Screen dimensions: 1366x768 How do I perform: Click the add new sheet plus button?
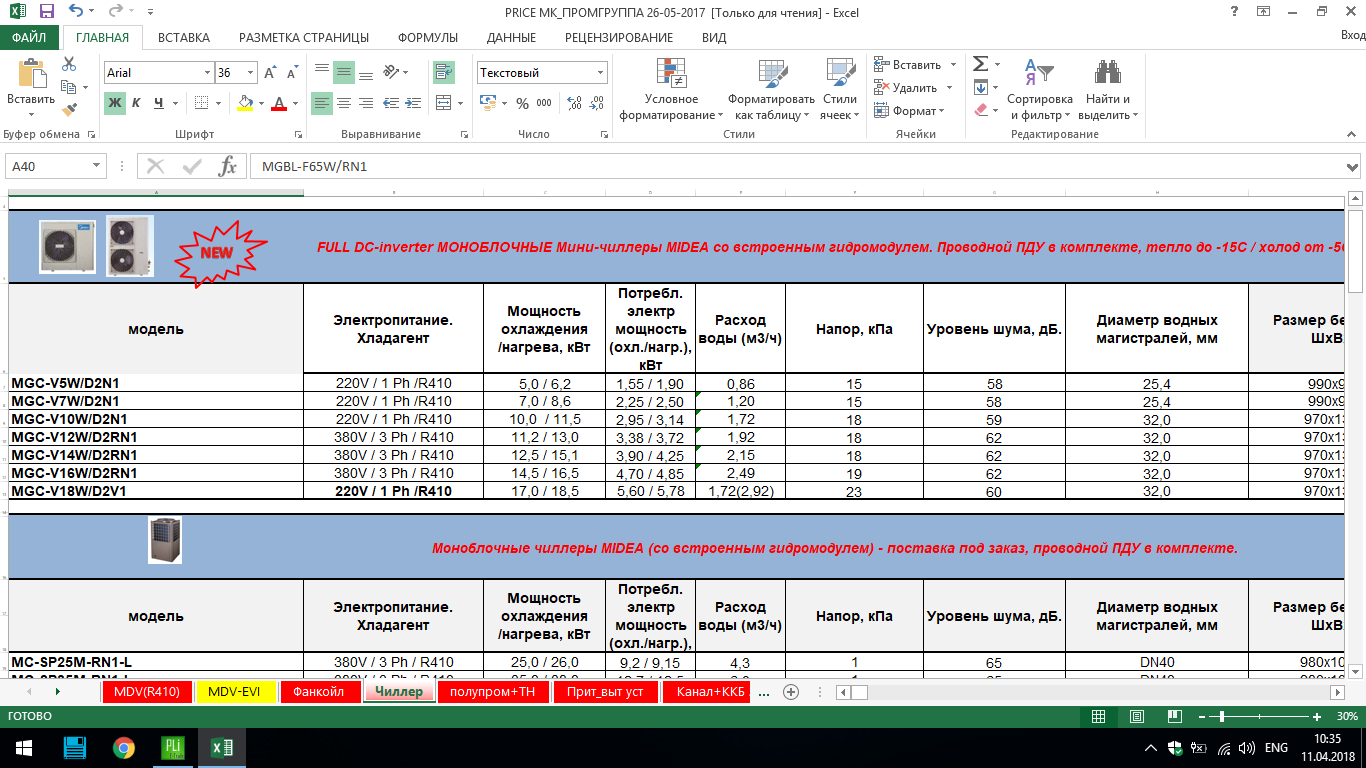[791, 692]
